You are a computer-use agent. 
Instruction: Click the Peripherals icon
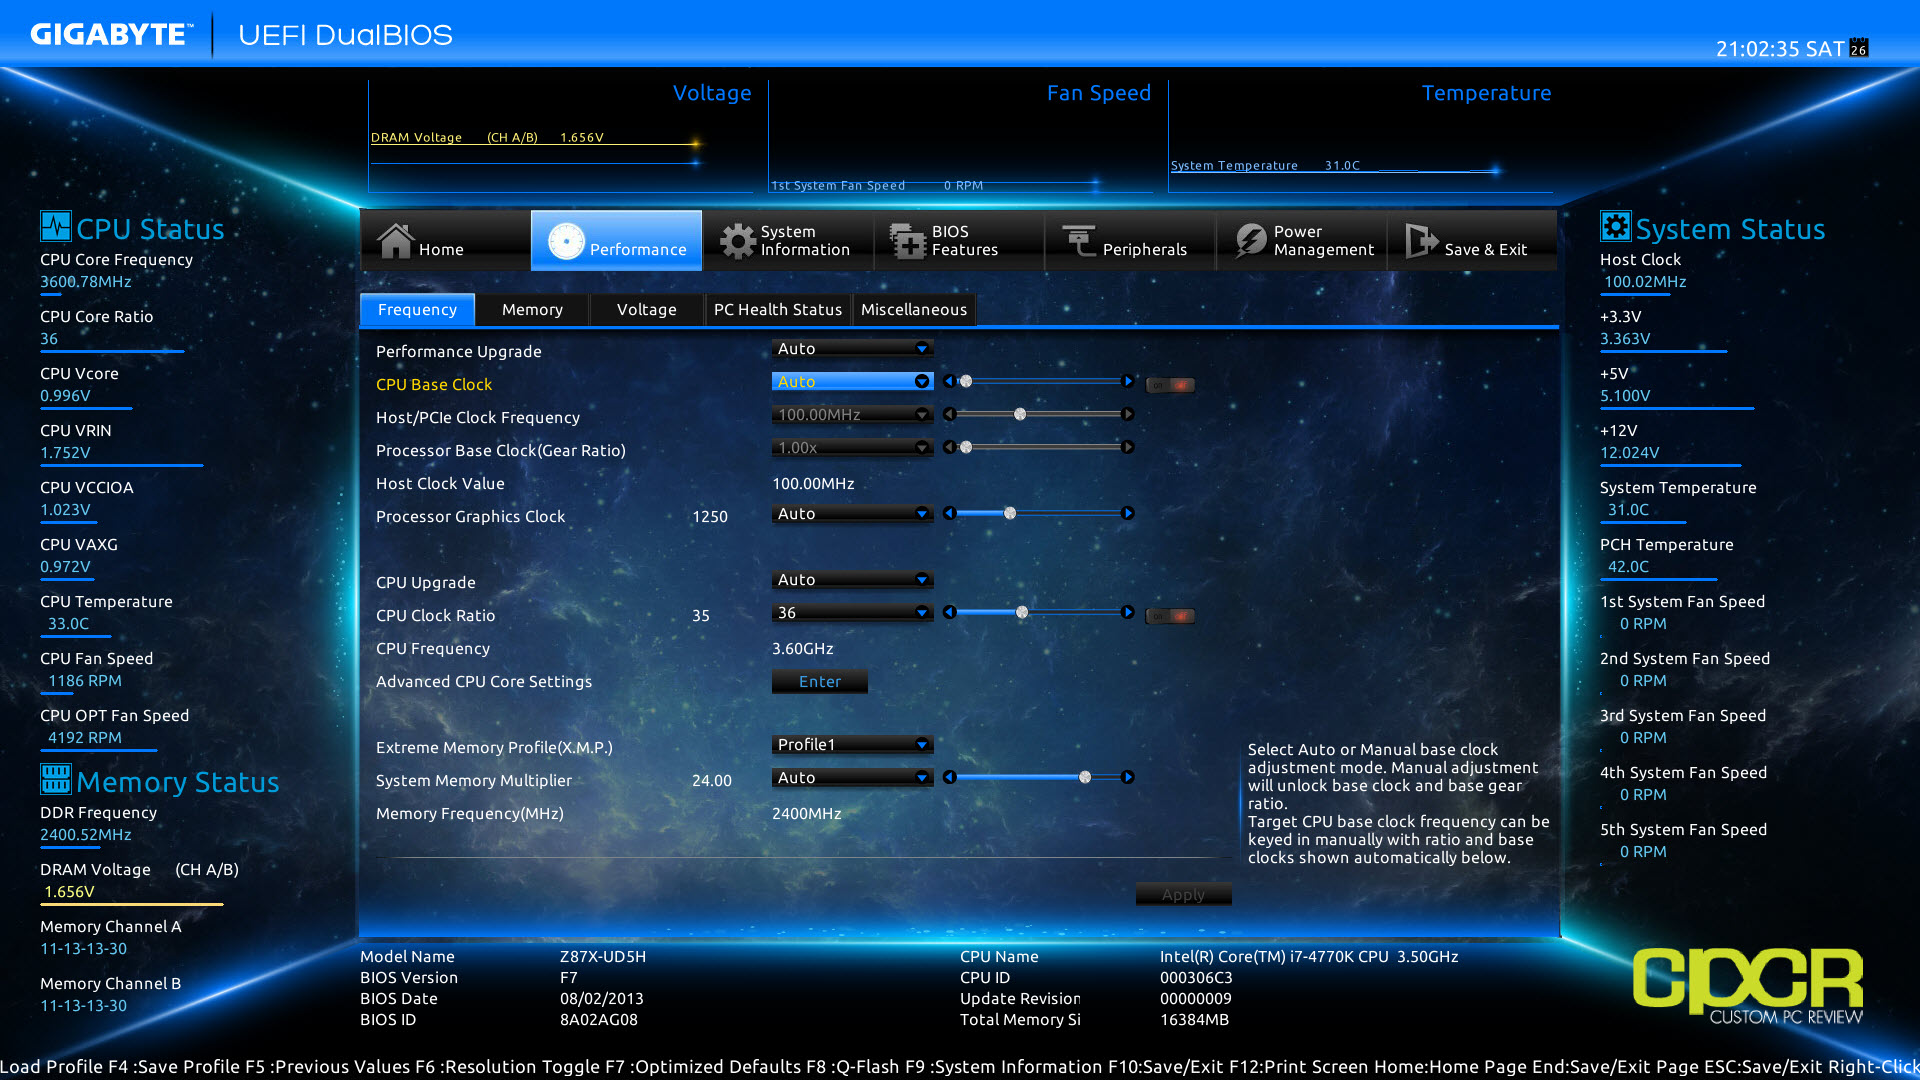(1079, 241)
